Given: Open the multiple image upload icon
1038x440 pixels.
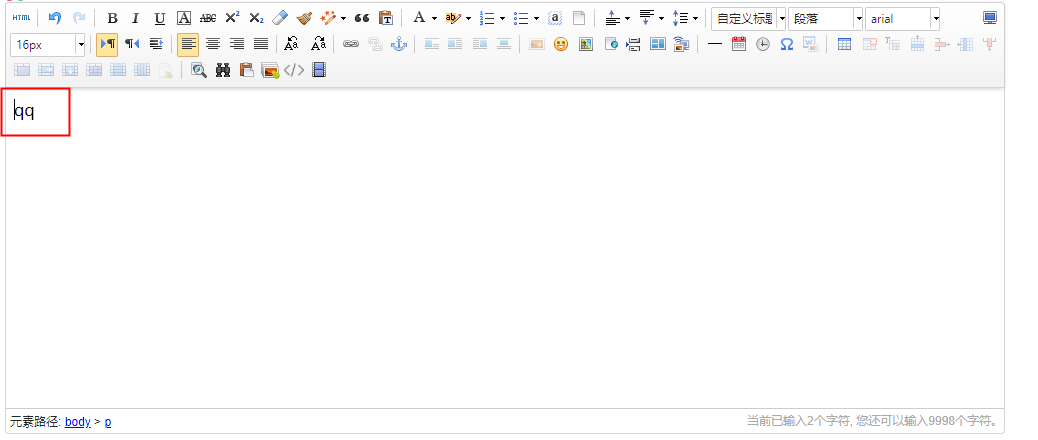Looking at the screenshot, I should point(270,69).
